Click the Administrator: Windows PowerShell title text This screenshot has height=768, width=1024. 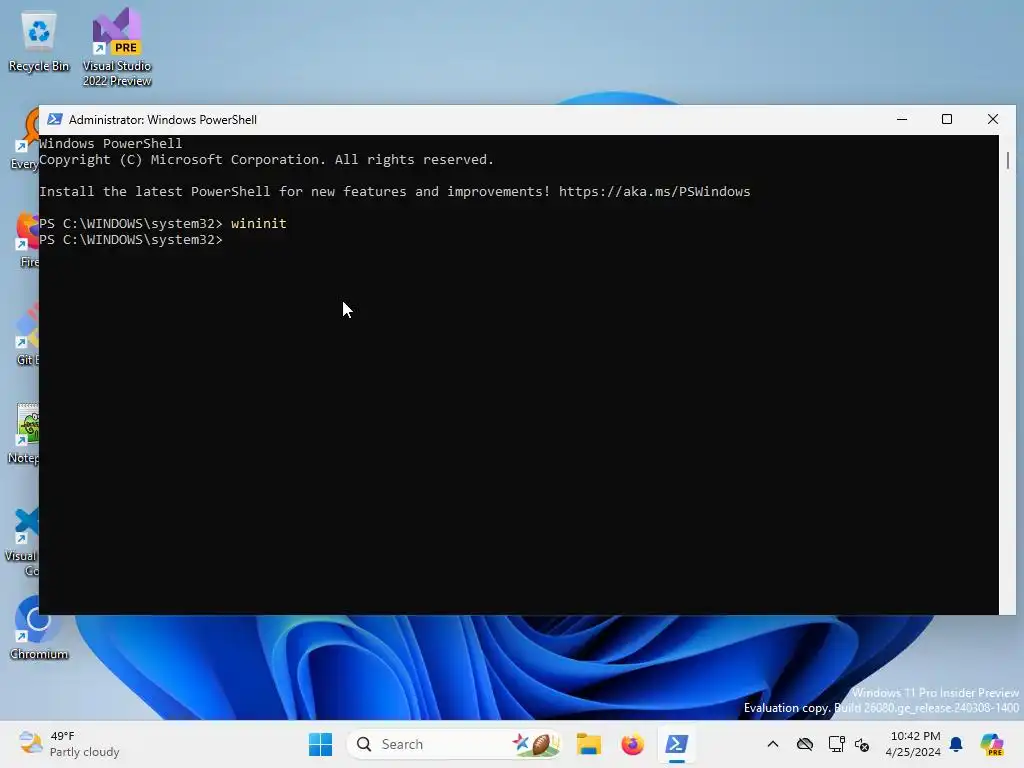[163, 120]
